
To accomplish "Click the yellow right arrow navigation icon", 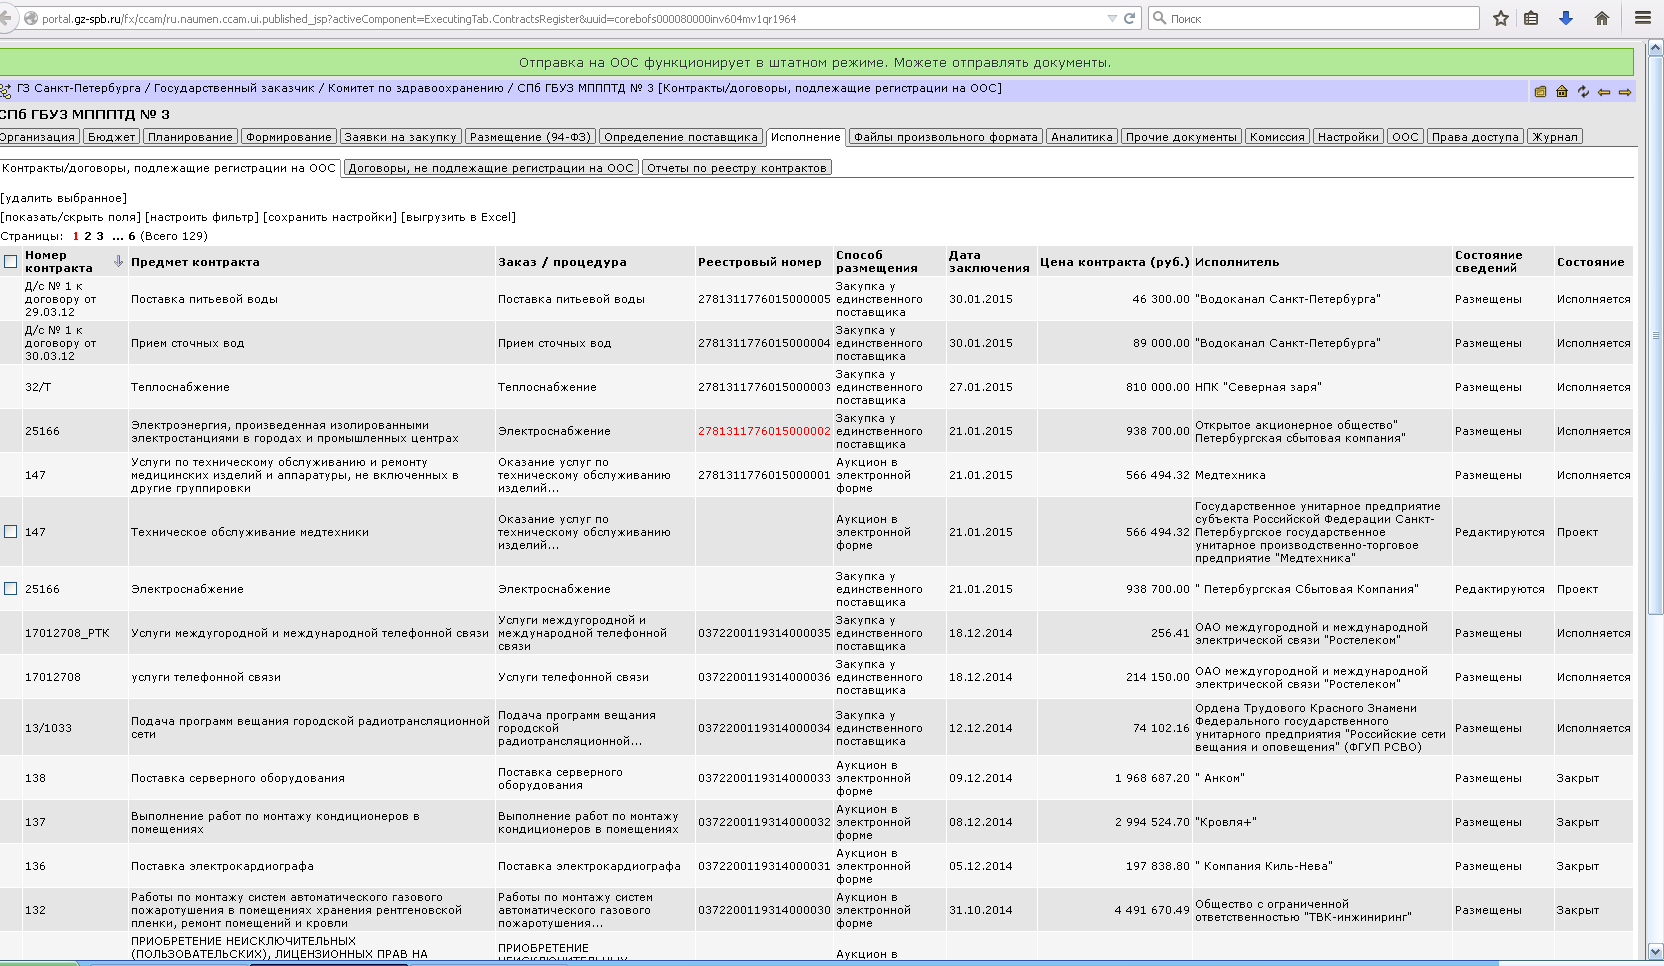I will click(1625, 92).
